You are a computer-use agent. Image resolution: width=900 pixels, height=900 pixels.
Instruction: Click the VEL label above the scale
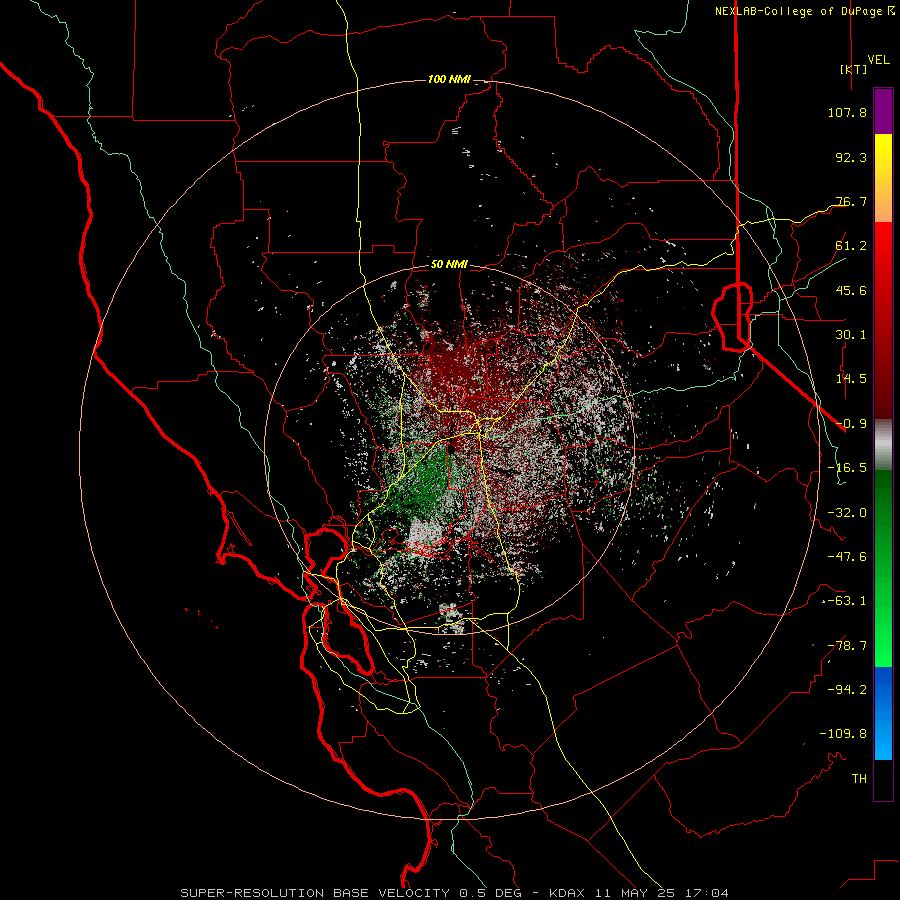(x=878, y=60)
